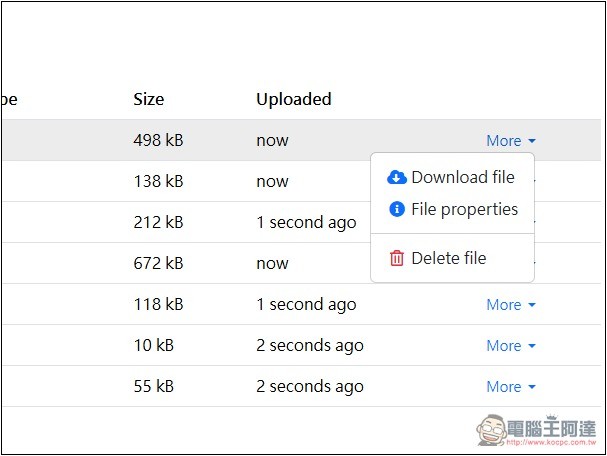Viewport: 607px width, 456px height.
Task: Click '2 seconds ago' beside 55 kB
Action: tap(310, 387)
